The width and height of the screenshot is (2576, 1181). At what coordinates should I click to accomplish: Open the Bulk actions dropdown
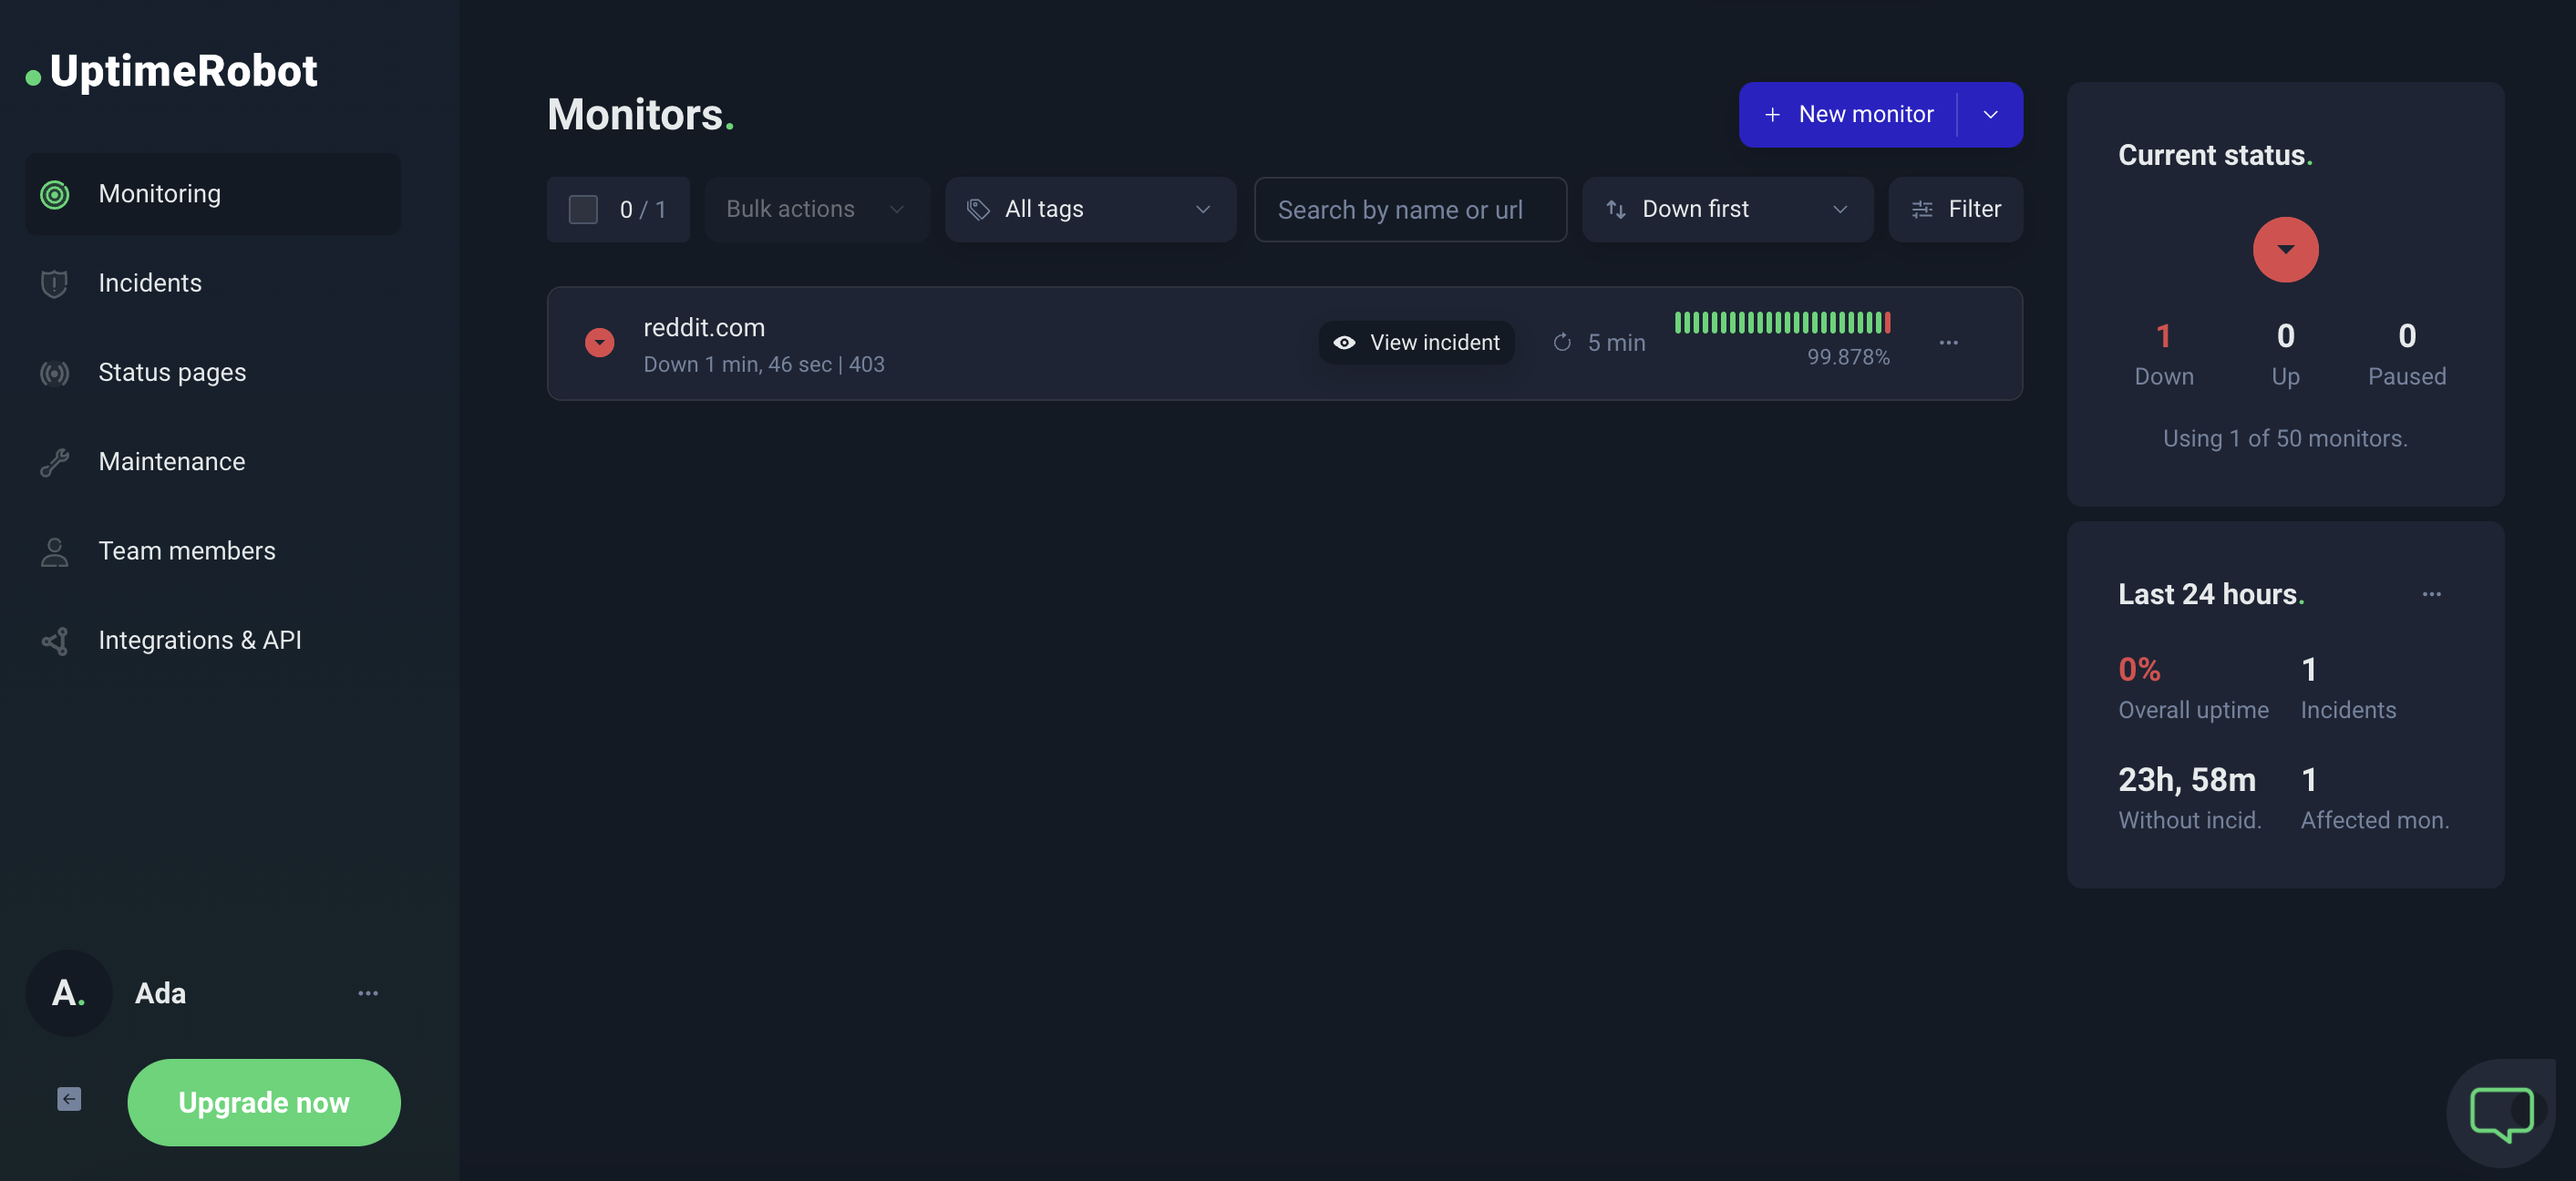point(816,209)
